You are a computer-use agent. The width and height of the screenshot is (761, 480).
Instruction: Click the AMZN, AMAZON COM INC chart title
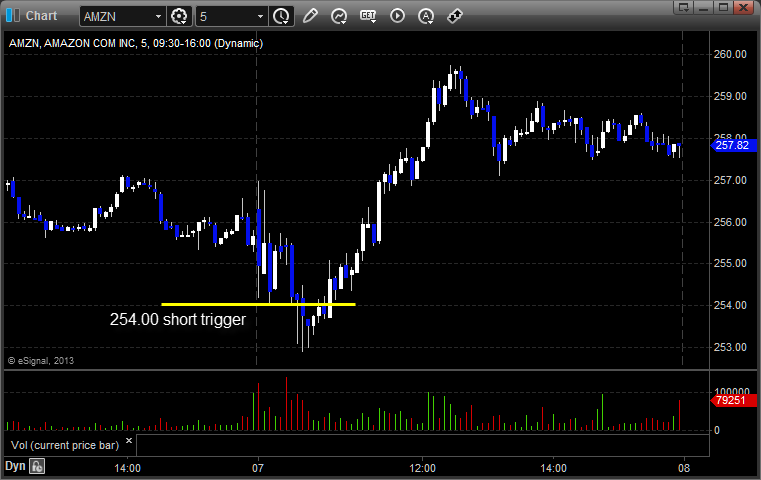pos(136,43)
